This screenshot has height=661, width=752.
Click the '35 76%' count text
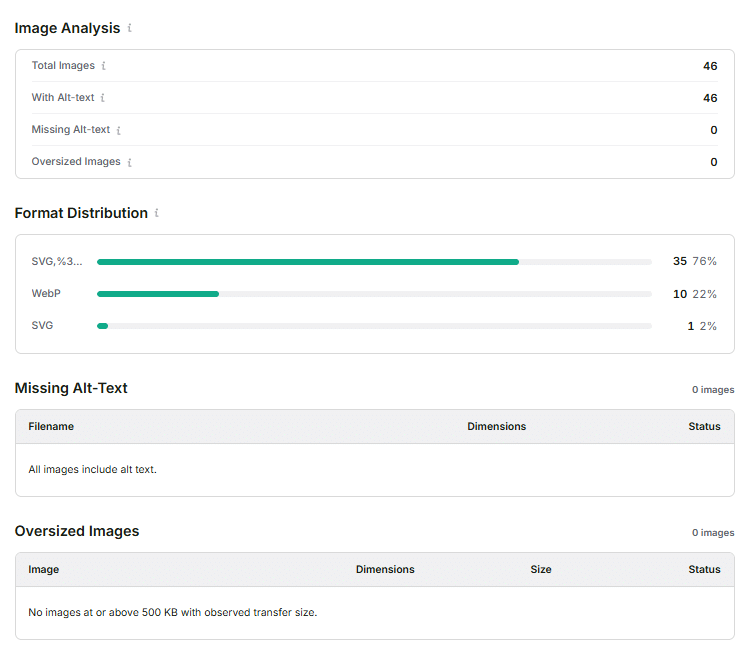[x=694, y=261]
